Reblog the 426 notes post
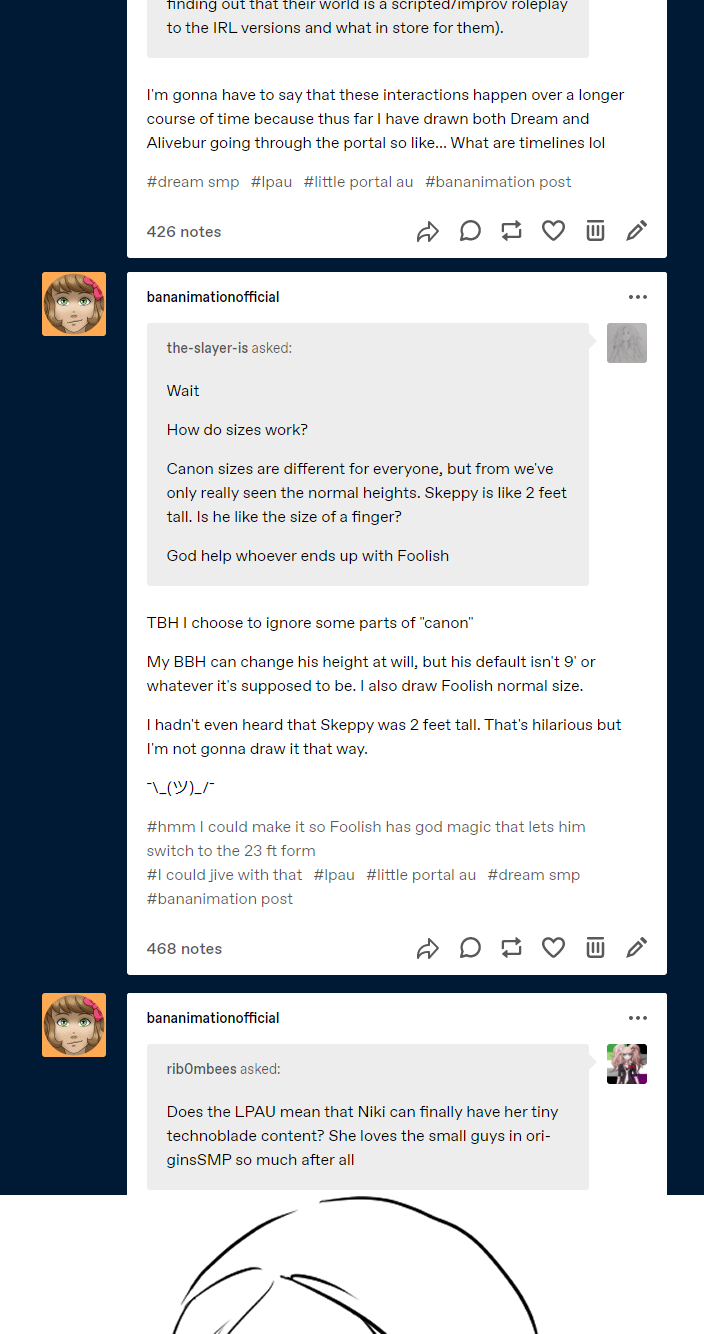 (x=511, y=231)
